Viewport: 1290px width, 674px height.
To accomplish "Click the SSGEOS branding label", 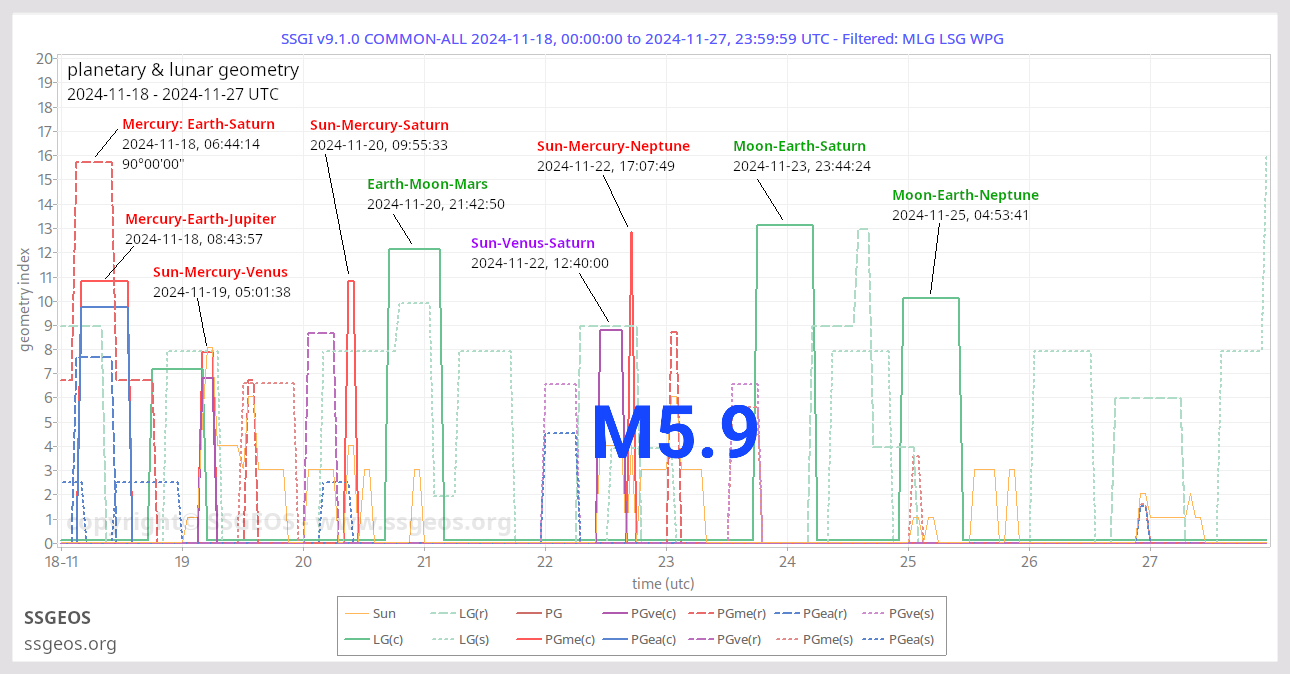I will point(57,618).
